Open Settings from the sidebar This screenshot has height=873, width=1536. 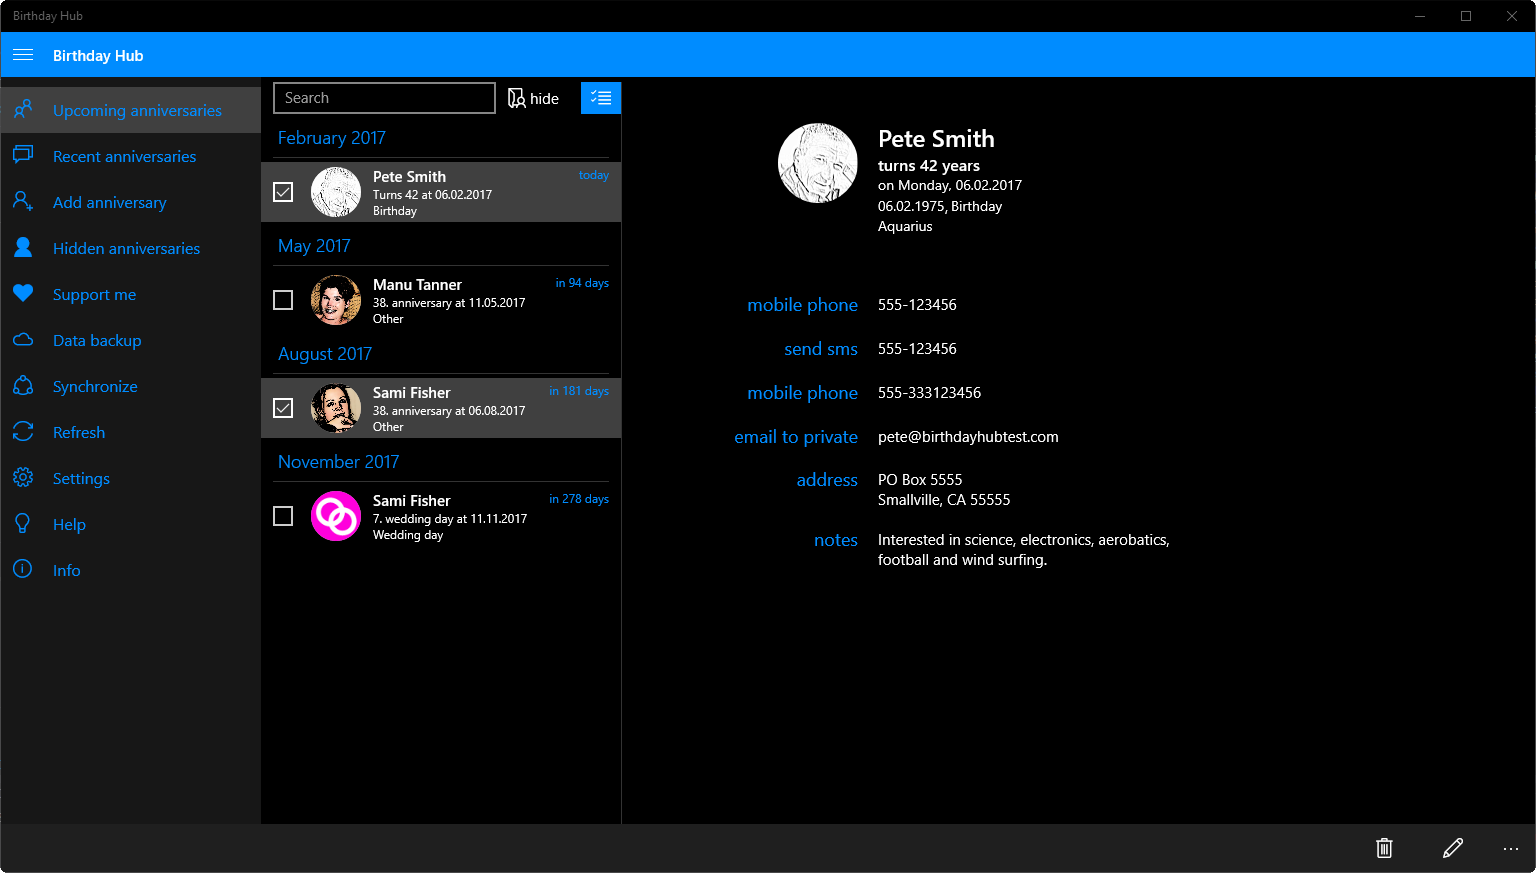(x=81, y=478)
